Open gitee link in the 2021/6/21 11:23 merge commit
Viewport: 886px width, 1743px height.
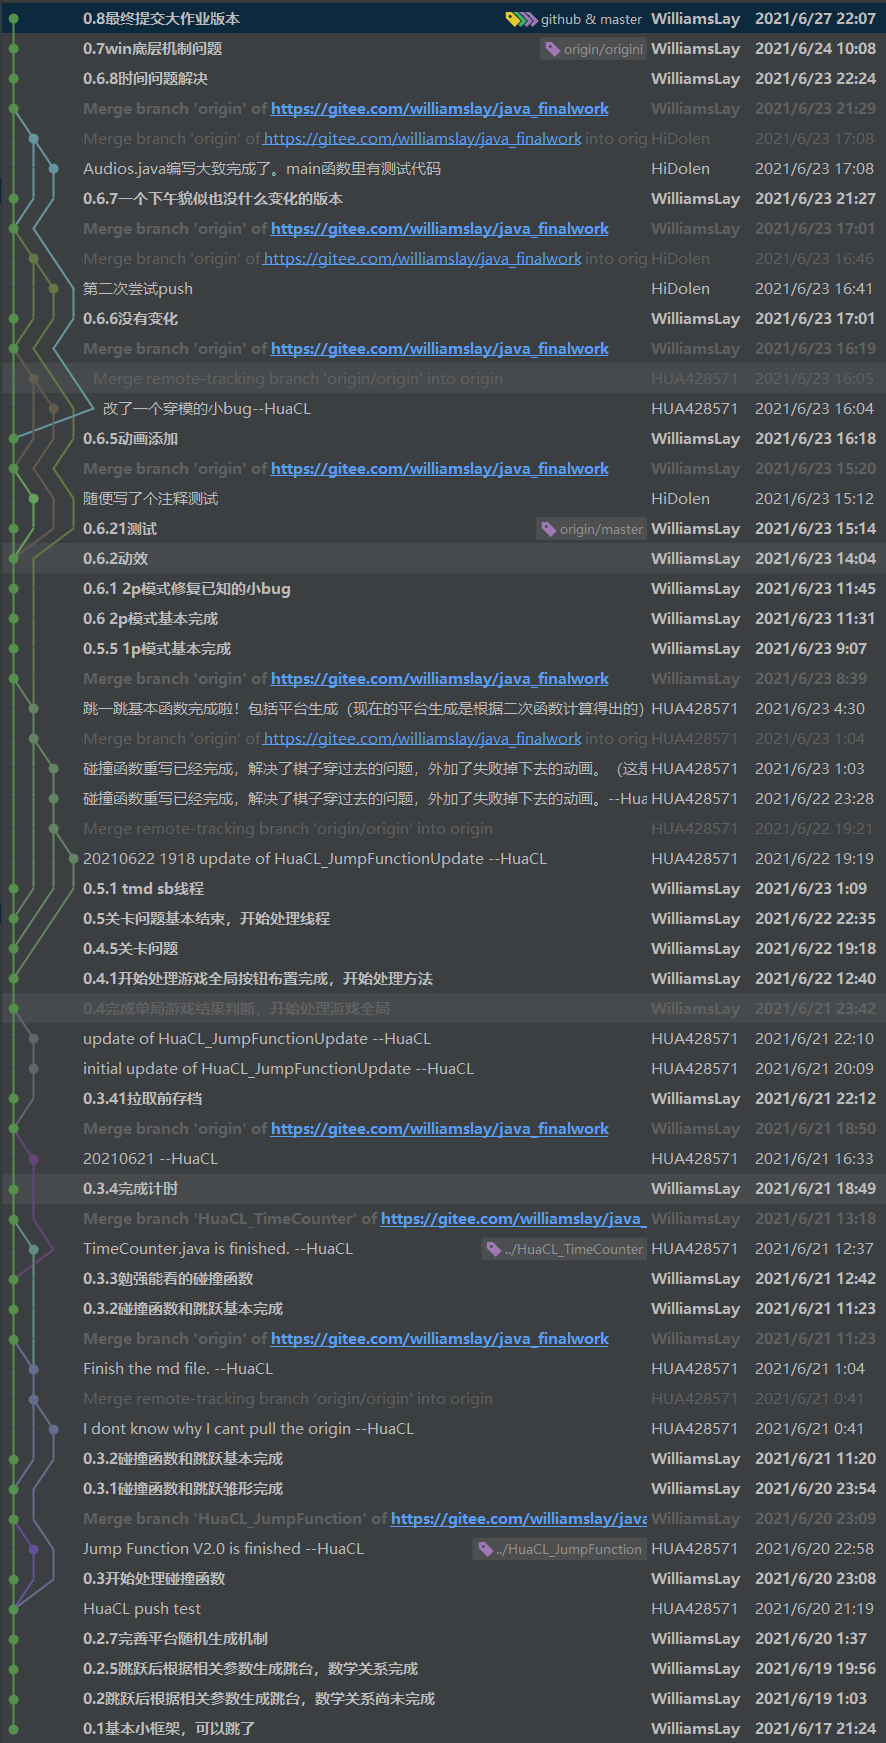(x=439, y=1339)
